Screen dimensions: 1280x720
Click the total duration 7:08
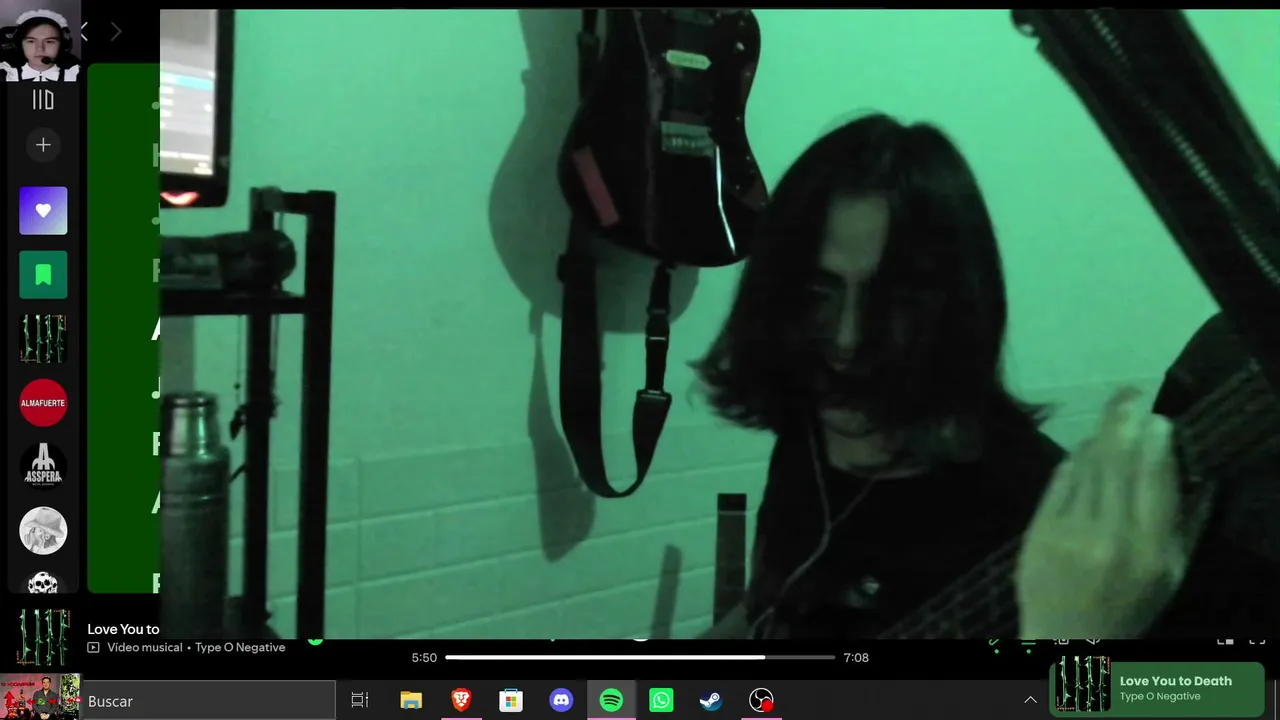tap(856, 657)
